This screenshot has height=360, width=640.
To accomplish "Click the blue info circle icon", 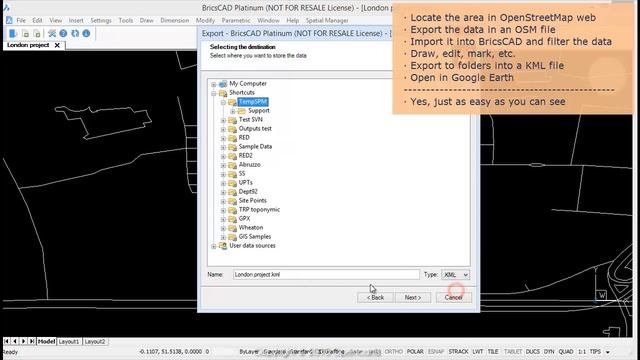I will [x=86, y=33].
